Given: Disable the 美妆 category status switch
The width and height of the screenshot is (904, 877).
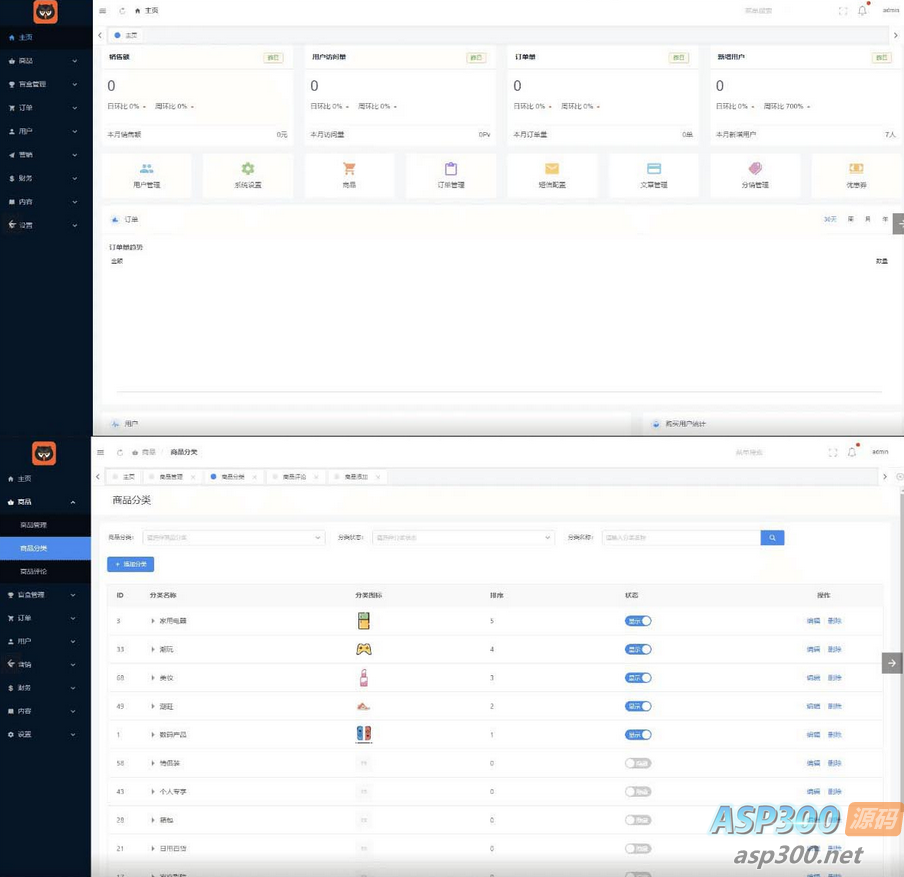Looking at the screenshot, I should tap(638, 678).
